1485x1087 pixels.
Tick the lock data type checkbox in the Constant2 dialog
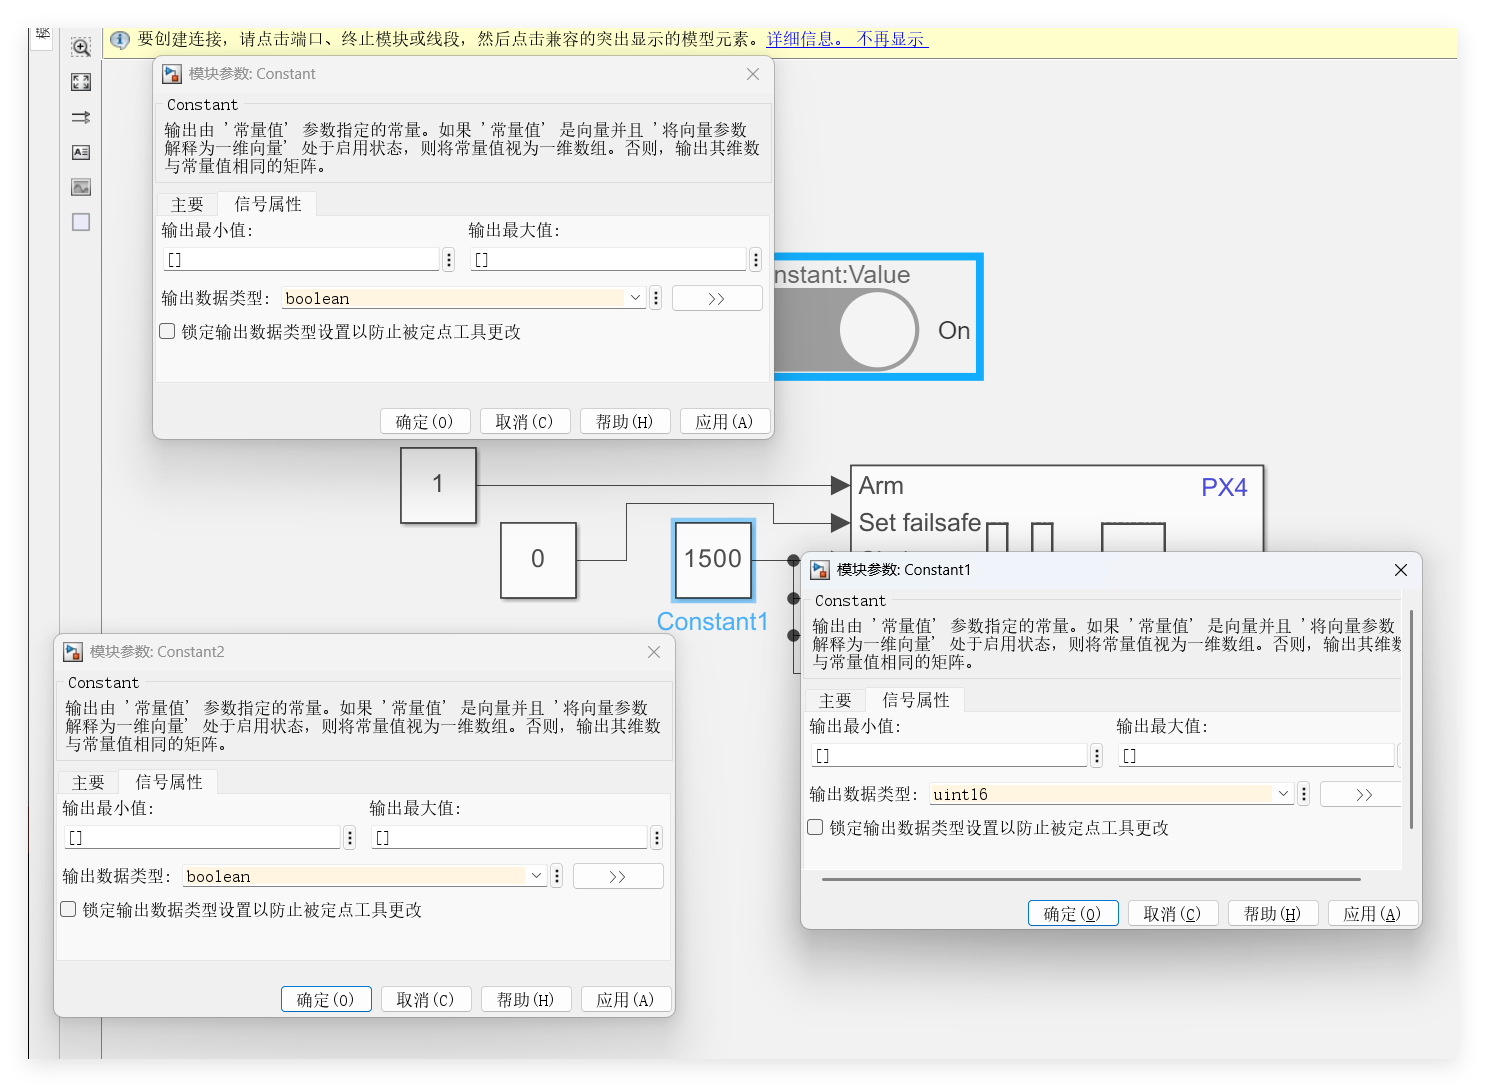tap(69, 909)
